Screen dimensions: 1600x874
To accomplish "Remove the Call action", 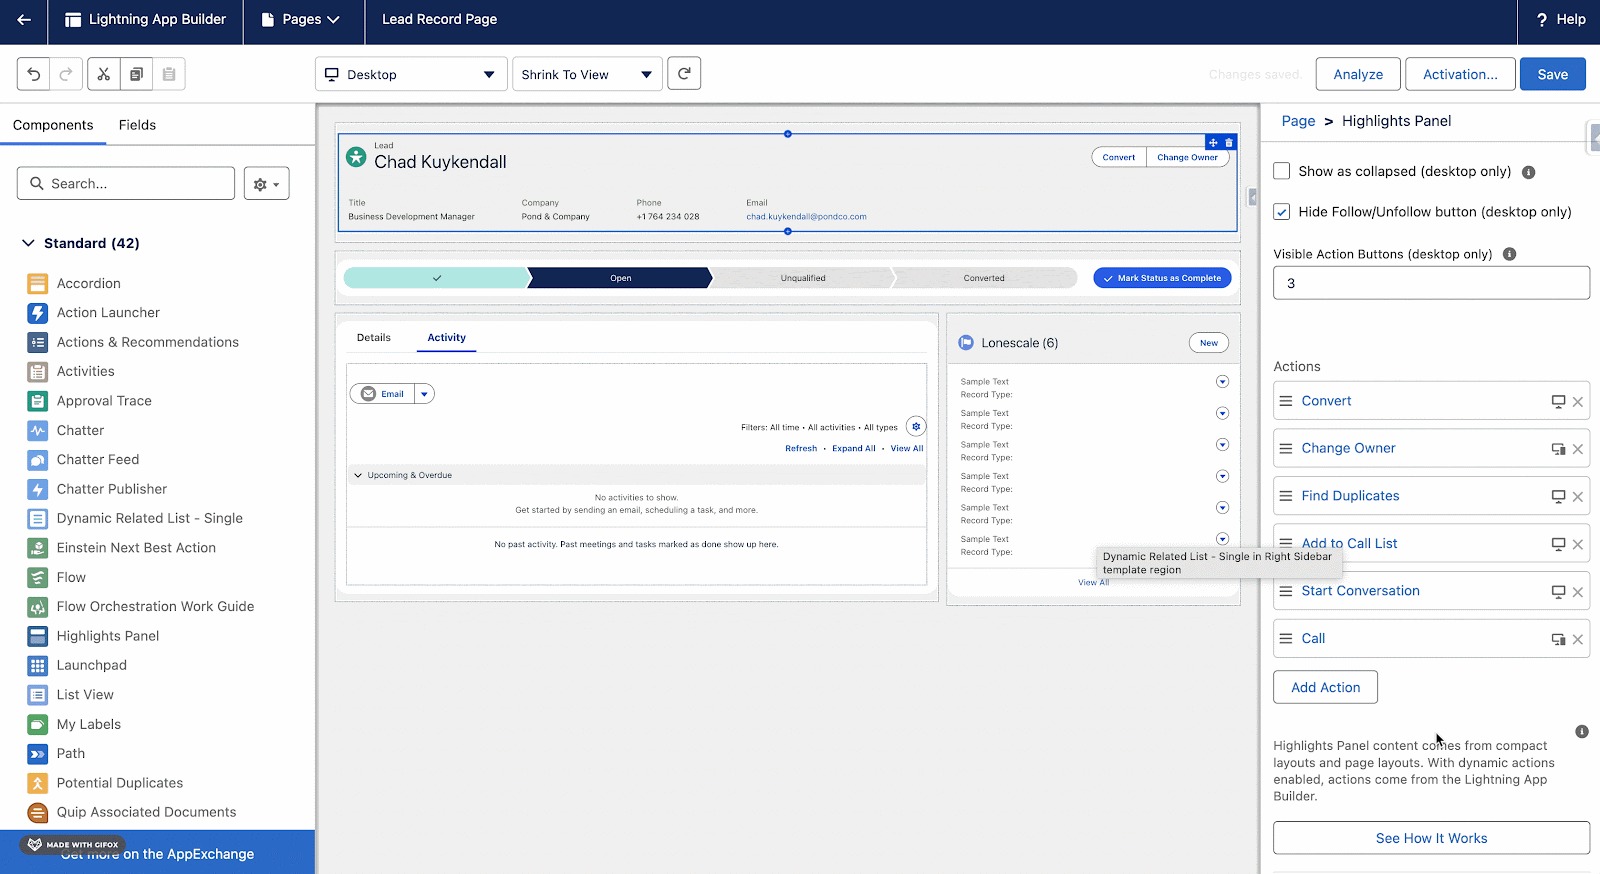I will coord(1577,639).
